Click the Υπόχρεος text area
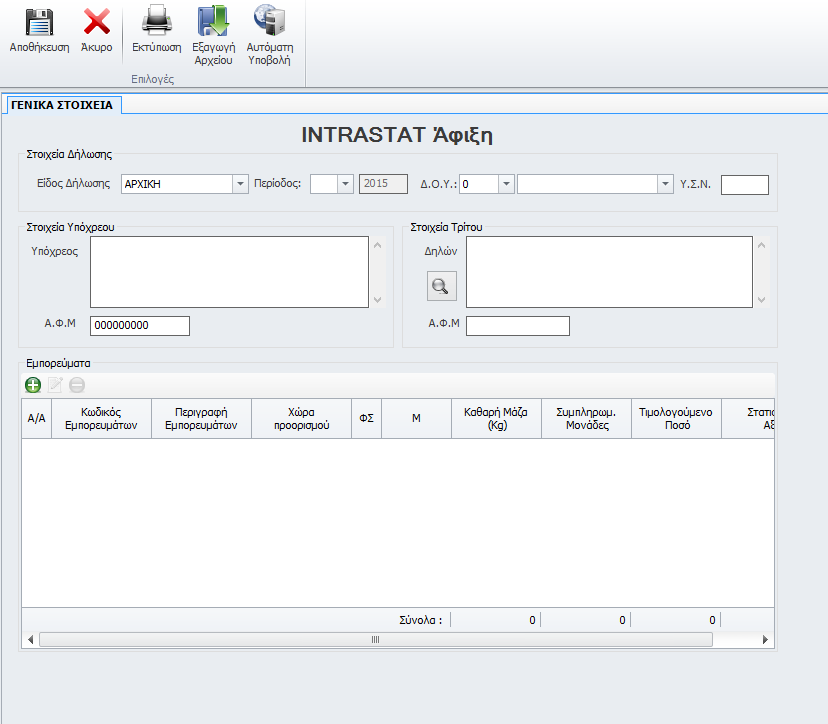Screen dimensions: 828x724 (229, 272)
